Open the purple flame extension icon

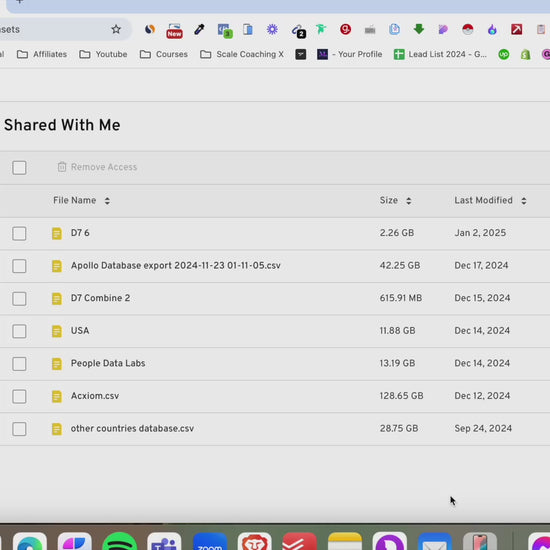tap(492, 29)
